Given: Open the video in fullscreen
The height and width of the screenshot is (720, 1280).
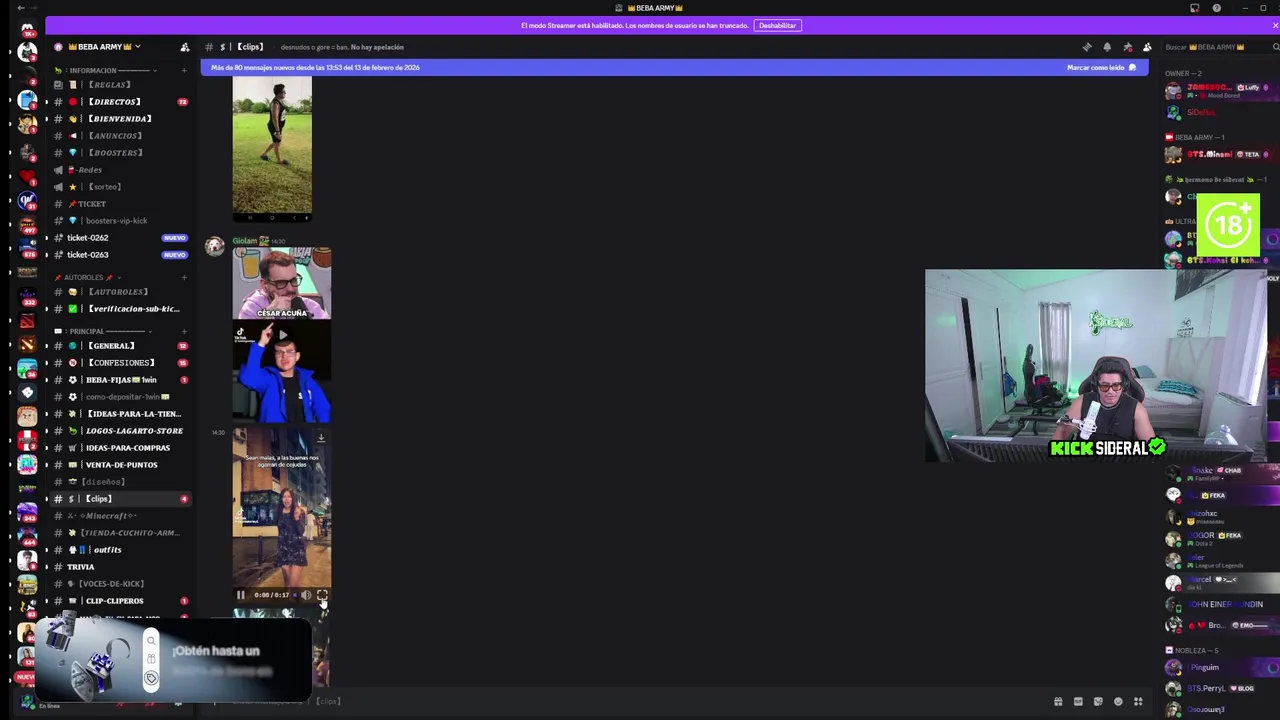Looking at the screenshot, I should tap(322, 595).
